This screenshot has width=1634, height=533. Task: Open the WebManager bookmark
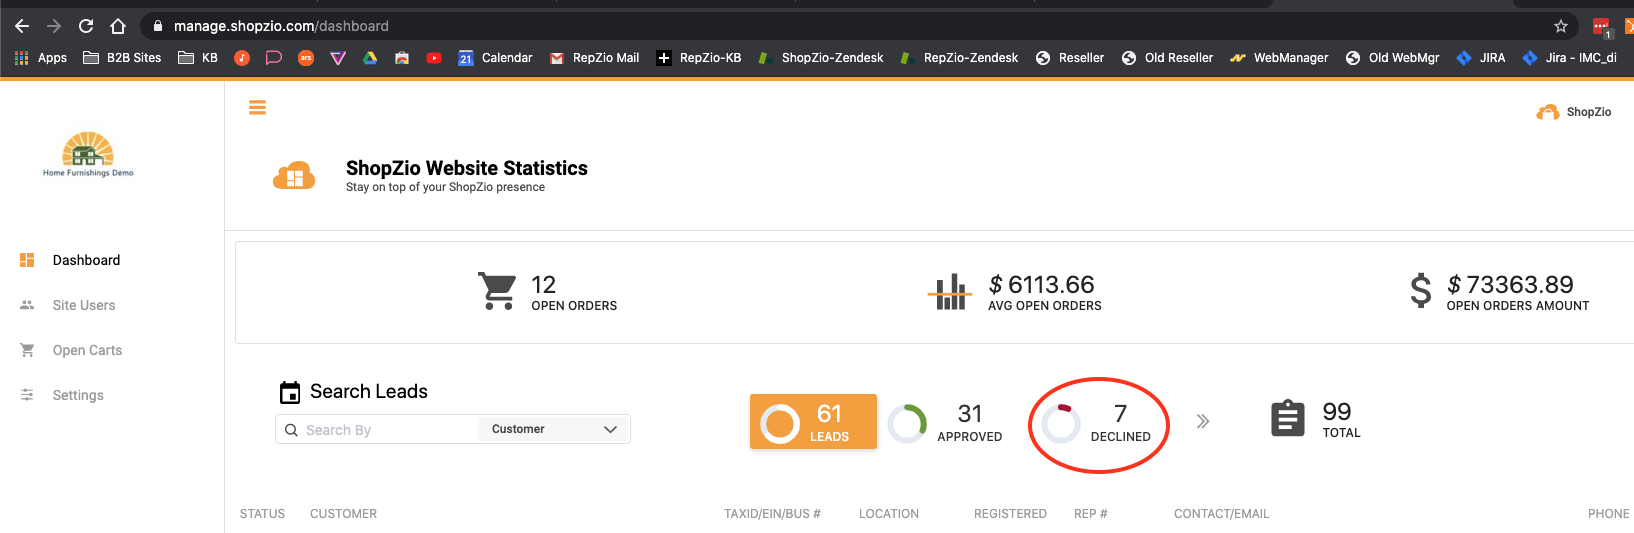tap(1279, 58)
